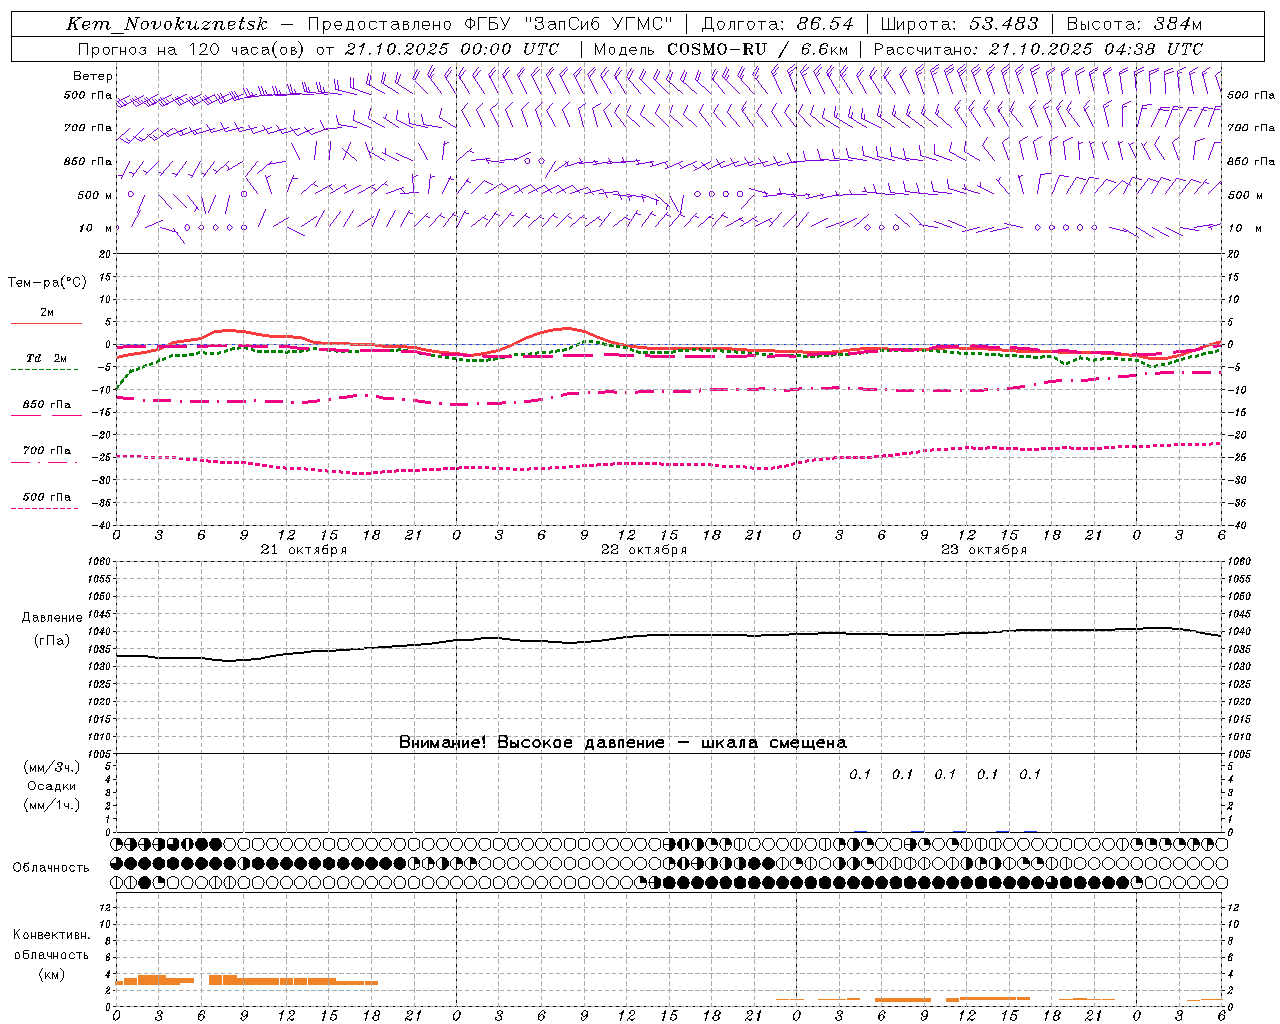Select the 'Давление' pressure panel label

coord(52,618)
